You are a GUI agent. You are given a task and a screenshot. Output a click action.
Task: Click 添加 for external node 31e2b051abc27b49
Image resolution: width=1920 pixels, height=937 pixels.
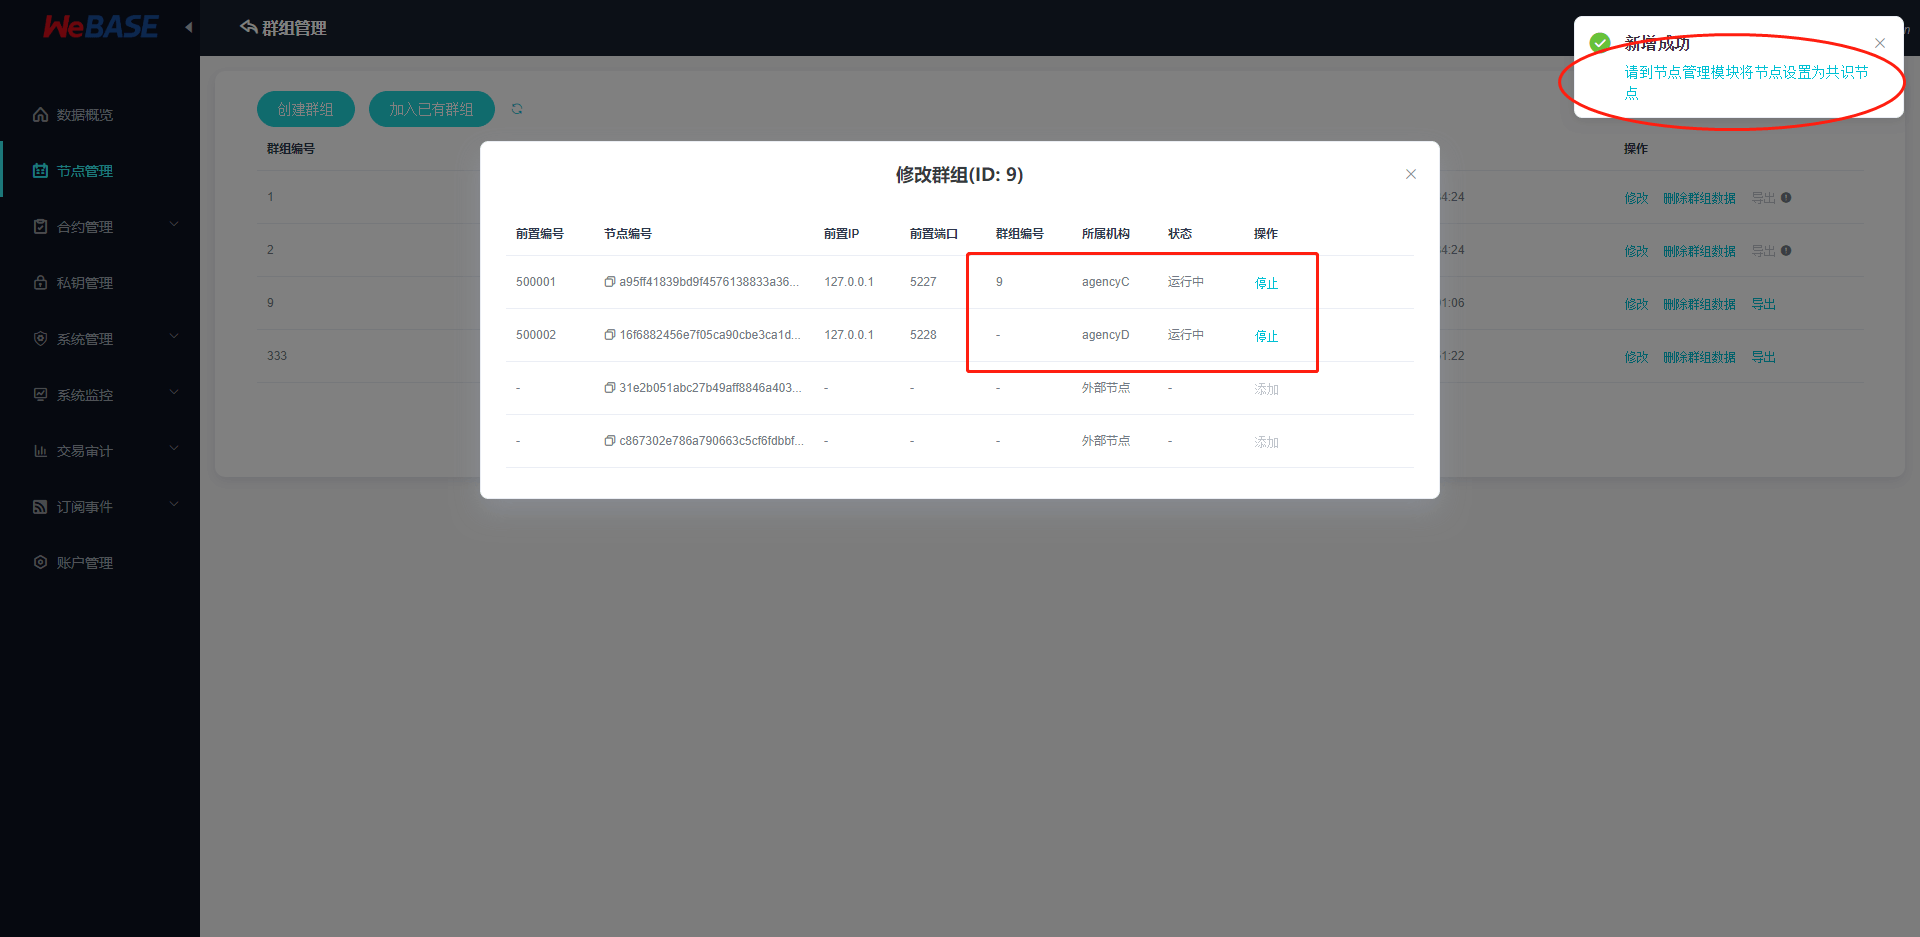click(x=1266, y=389)
